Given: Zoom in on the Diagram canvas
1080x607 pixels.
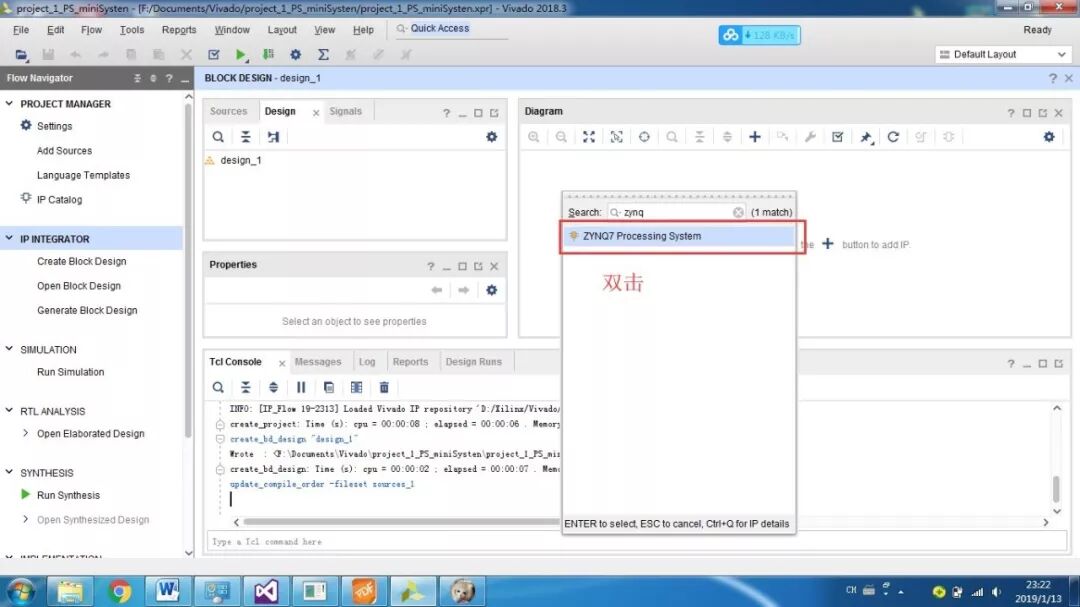Looking at the screenshot, I should [534, 136].
